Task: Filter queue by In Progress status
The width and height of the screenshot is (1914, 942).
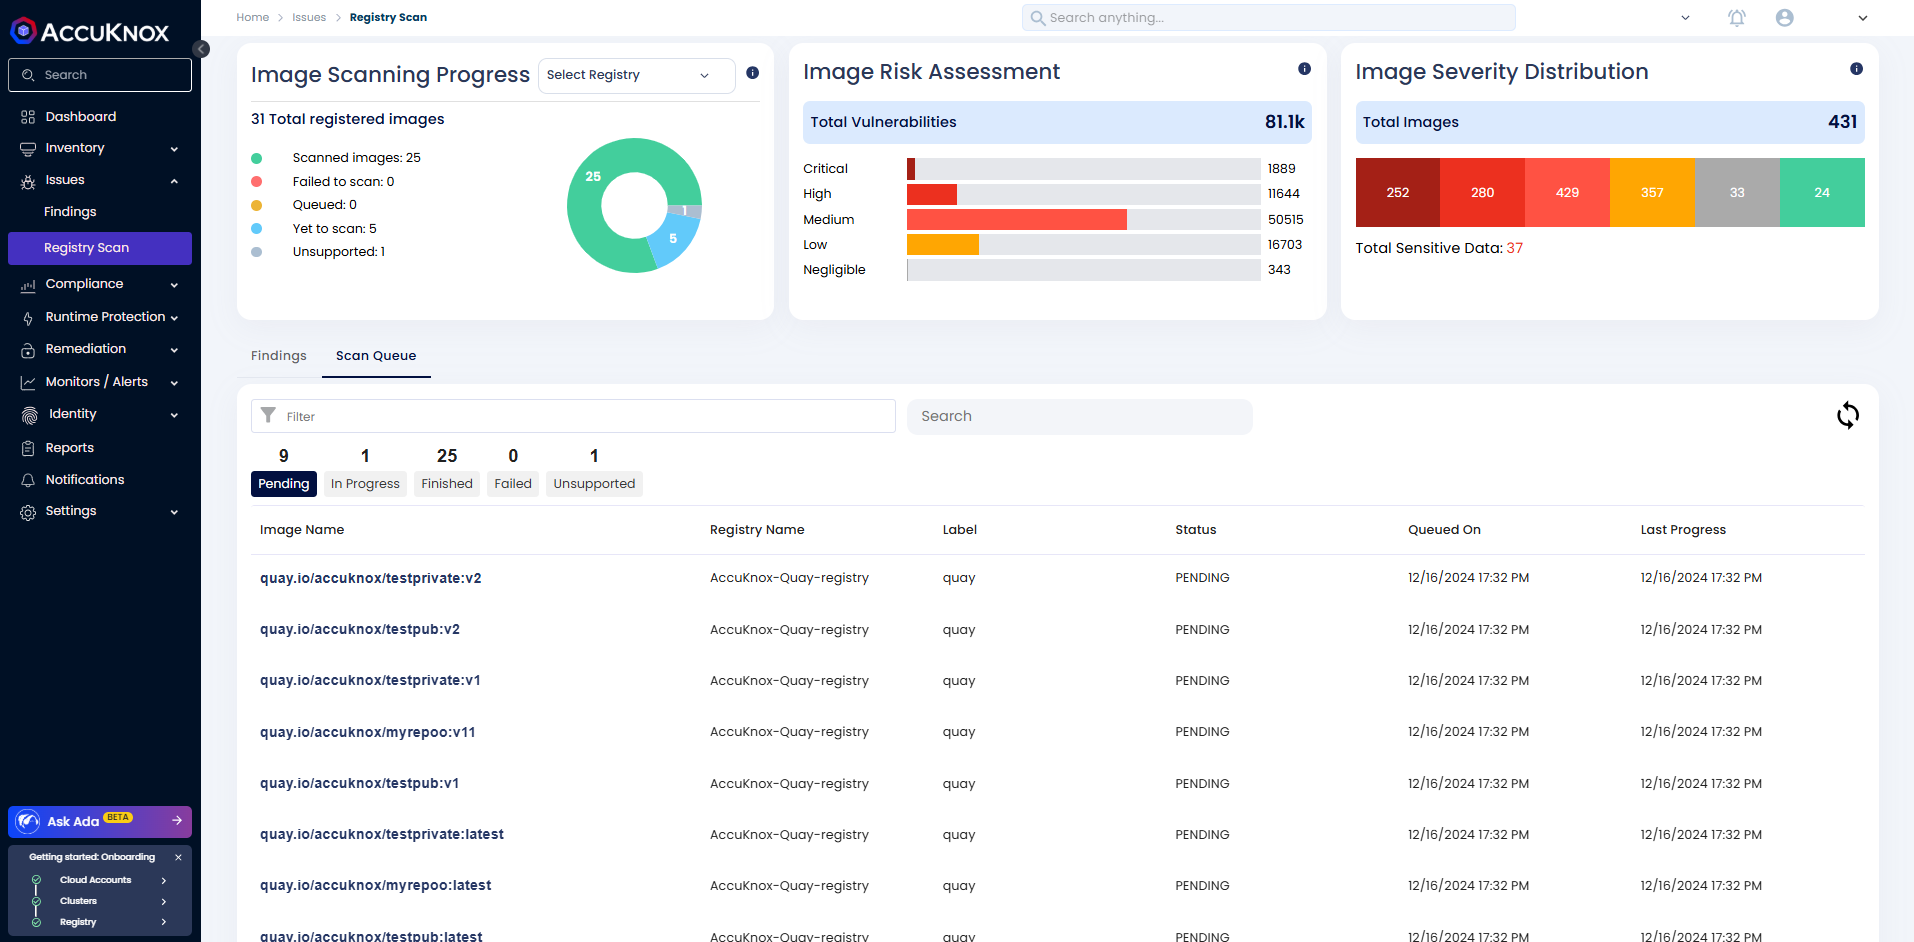Action: click(x=365, y=484)
